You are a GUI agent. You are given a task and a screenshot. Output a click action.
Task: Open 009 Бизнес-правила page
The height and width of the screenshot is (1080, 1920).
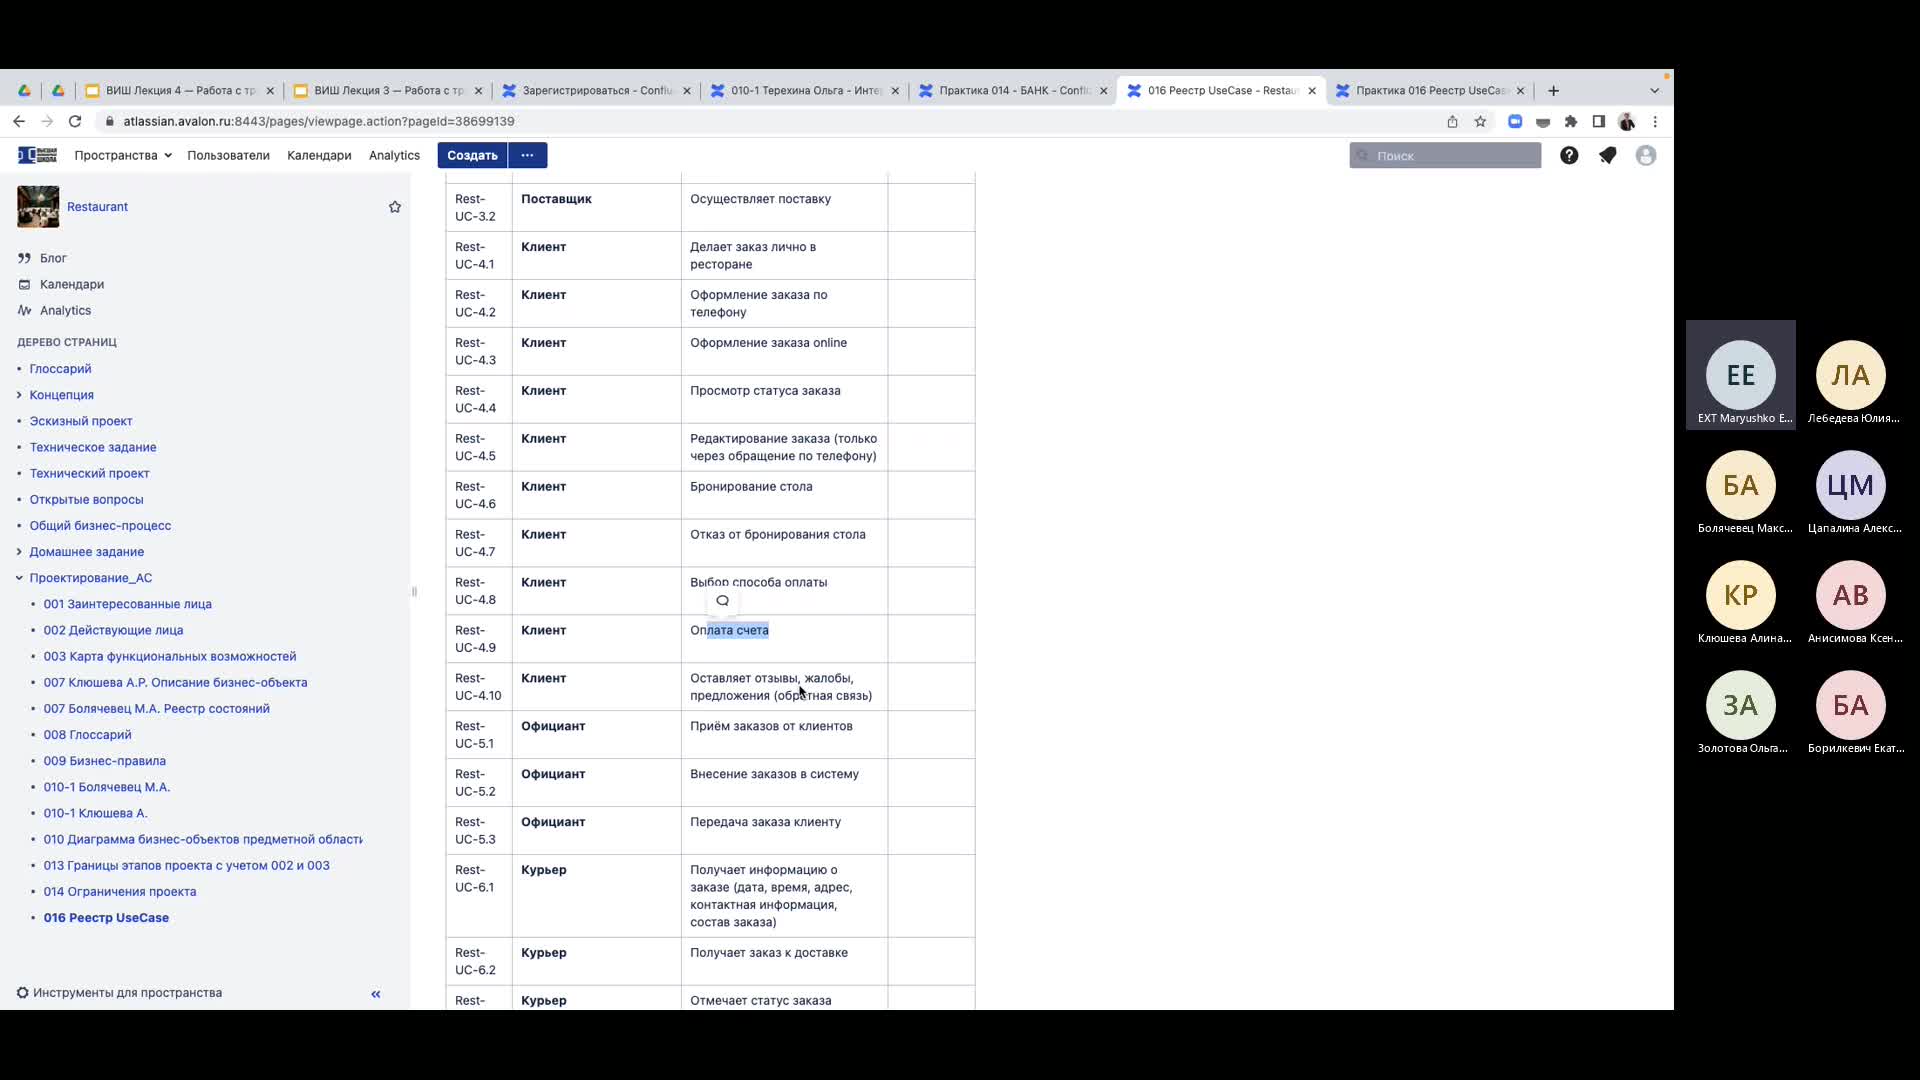click(x=104, y=761)
